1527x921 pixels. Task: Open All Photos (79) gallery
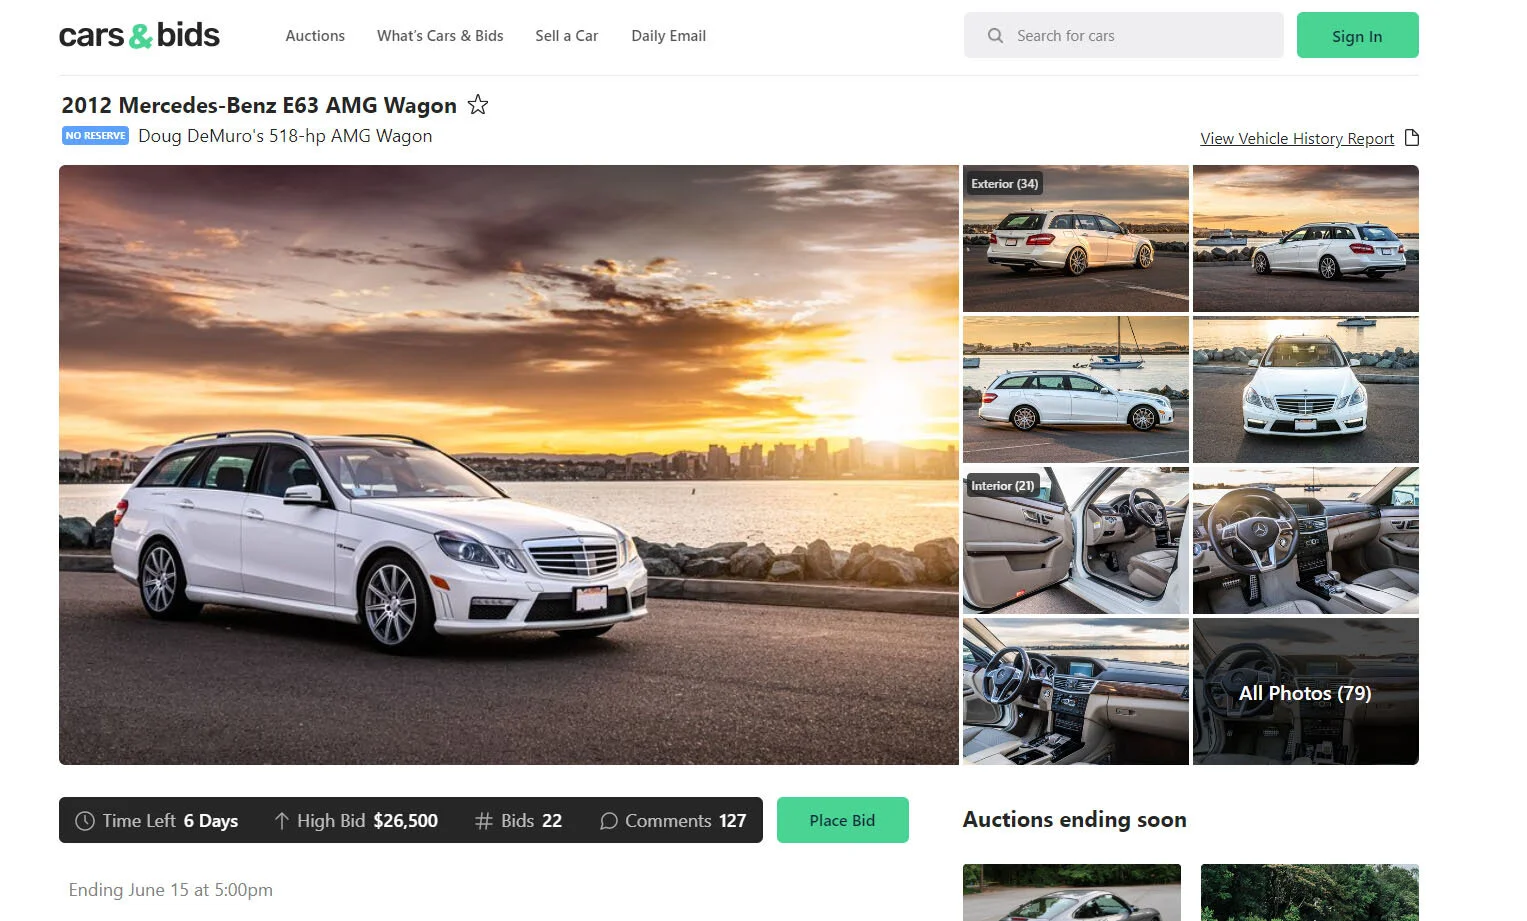tap(1305, 692)
